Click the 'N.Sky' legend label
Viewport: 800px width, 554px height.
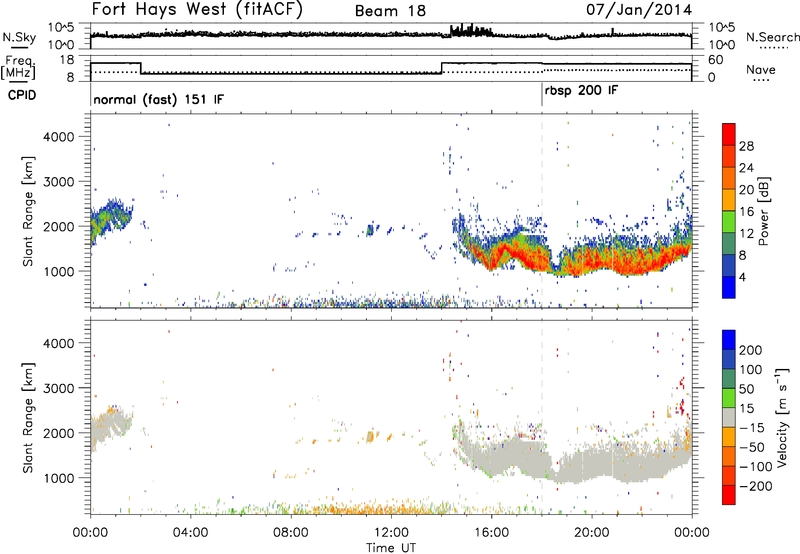click(19, 37)
